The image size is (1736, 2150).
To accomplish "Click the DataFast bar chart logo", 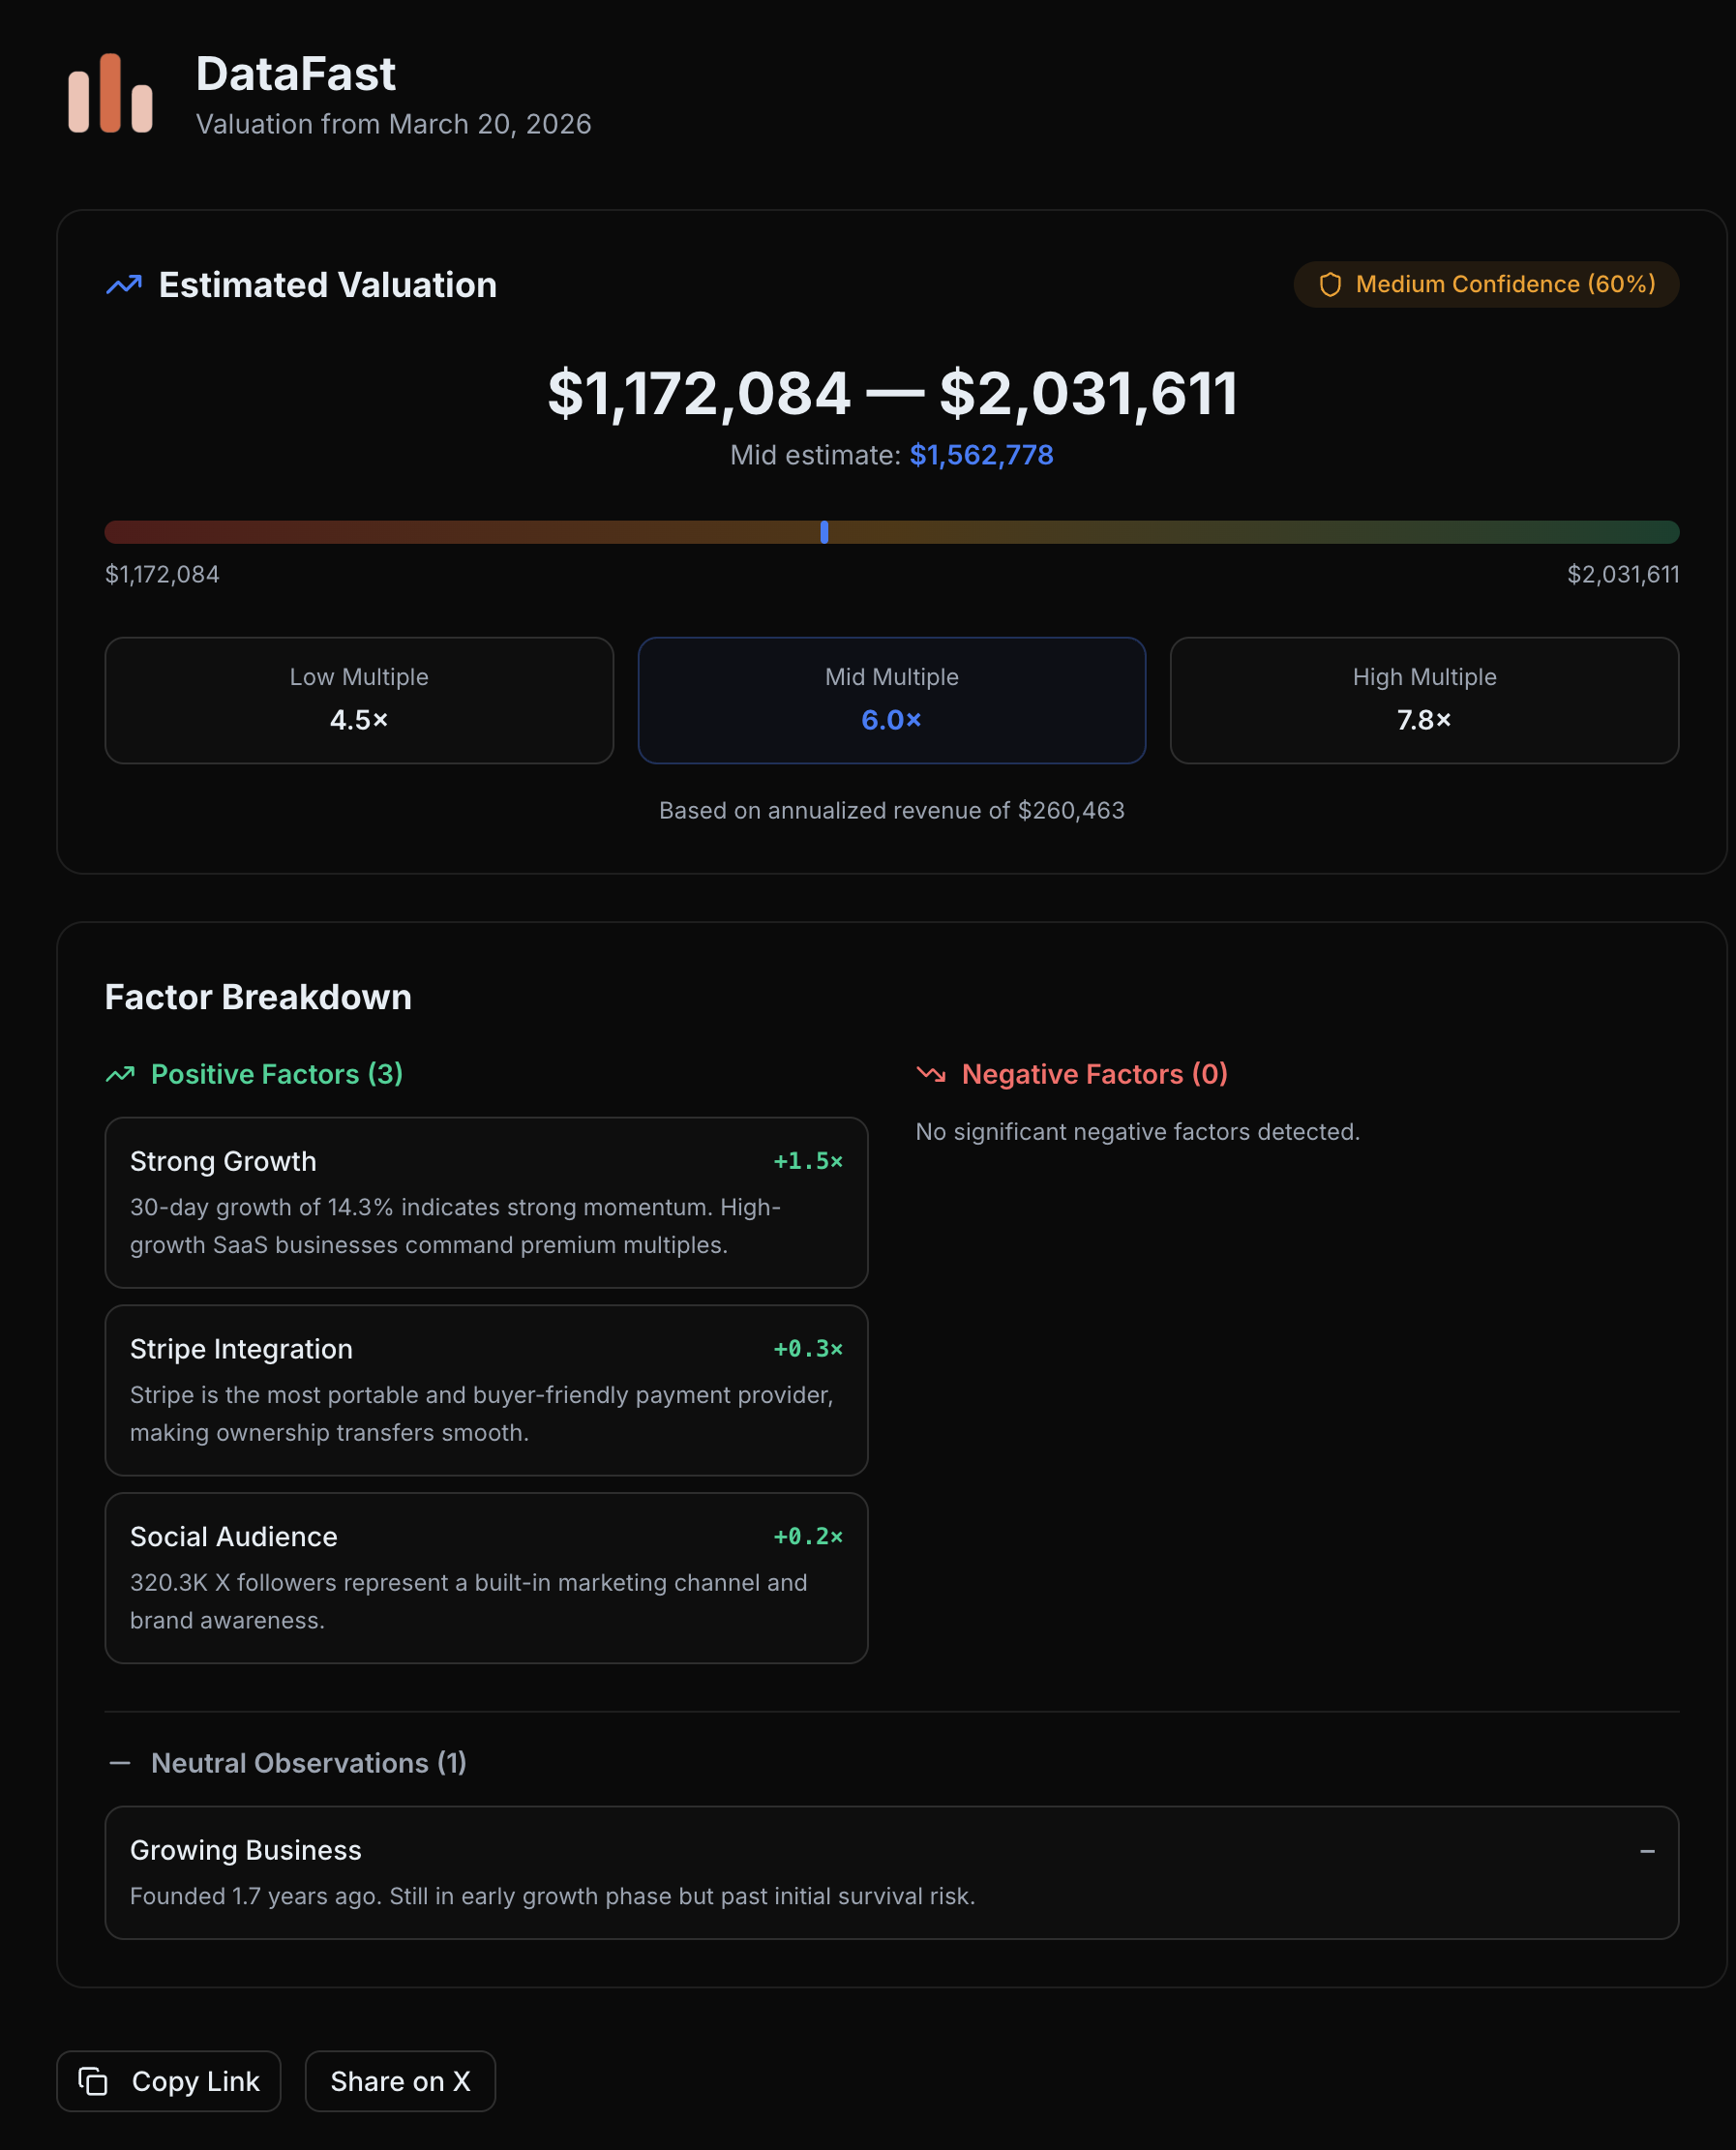I will pos(110,93).
